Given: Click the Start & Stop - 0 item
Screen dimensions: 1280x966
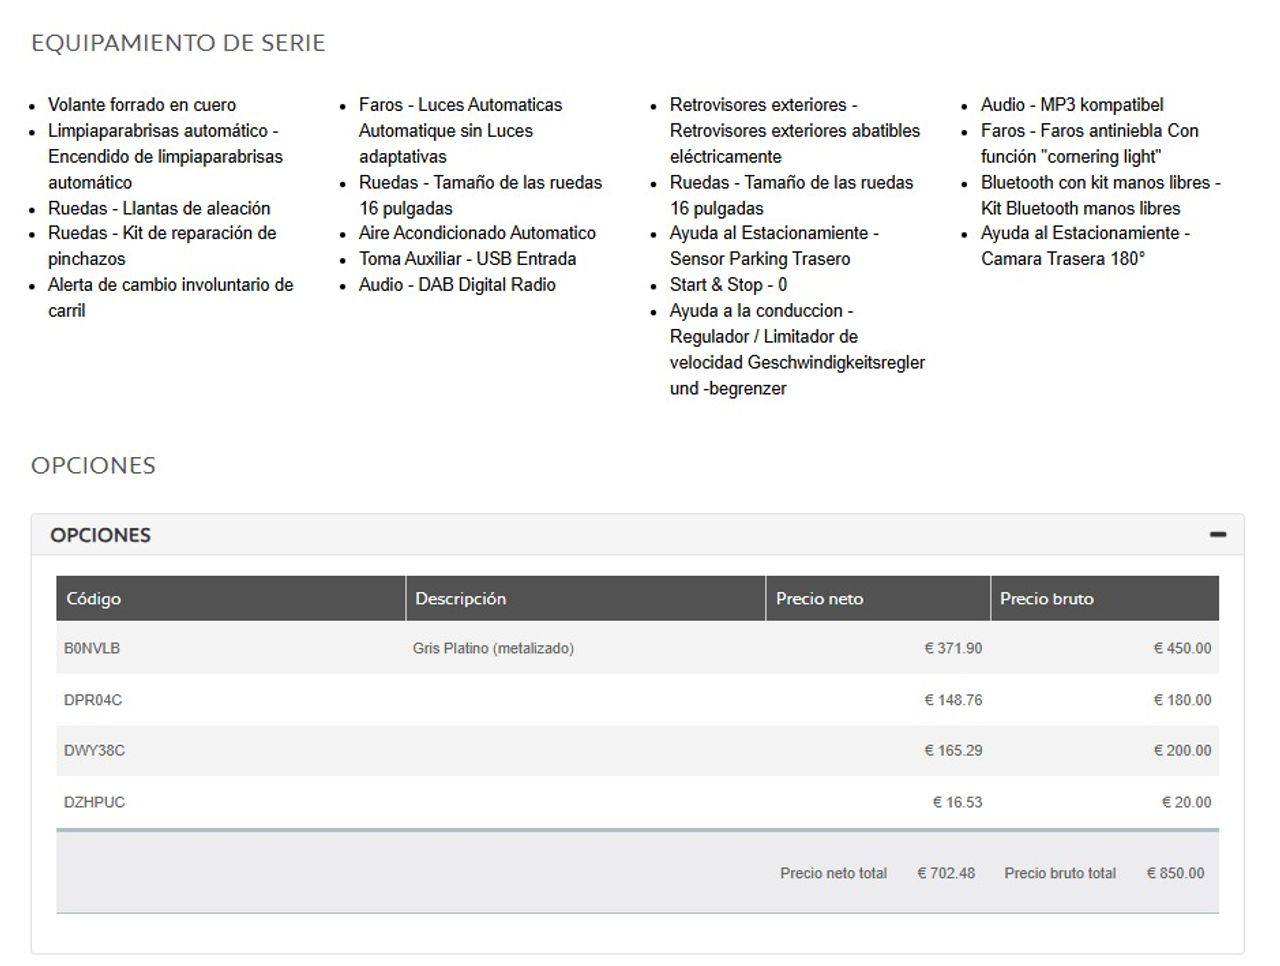Looking at the screenshot, I should tap(728, 285).
